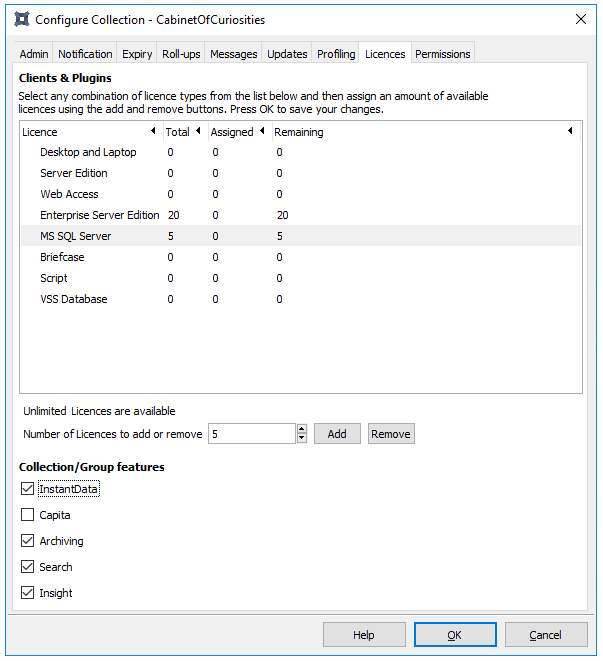603x661 pixels.
Task: Click the Remaining value 5 for MS SQL Server
Action: [x=280, y=236]
